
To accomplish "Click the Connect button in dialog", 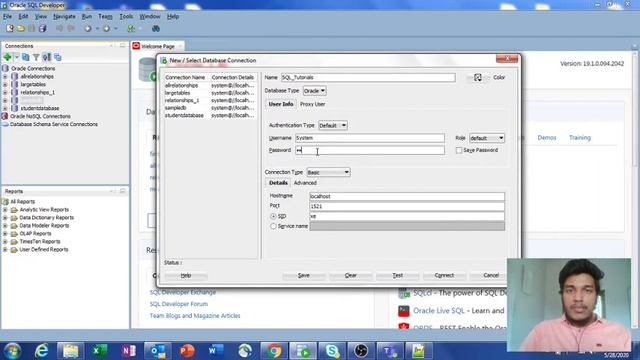I will tap(444, 276).
